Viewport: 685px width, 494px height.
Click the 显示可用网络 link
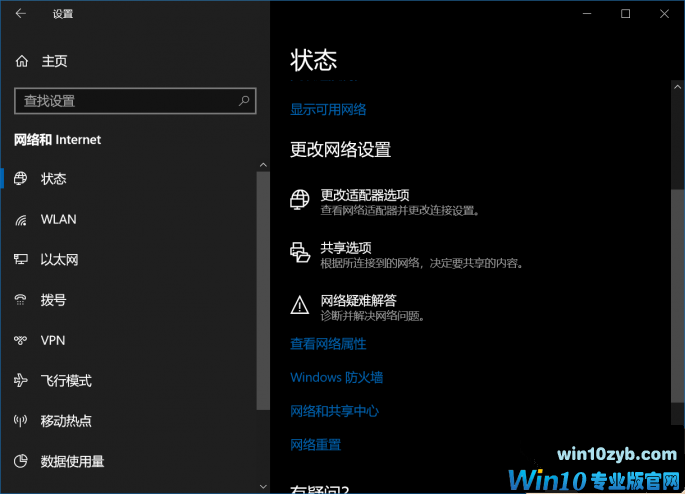[328, 109]
